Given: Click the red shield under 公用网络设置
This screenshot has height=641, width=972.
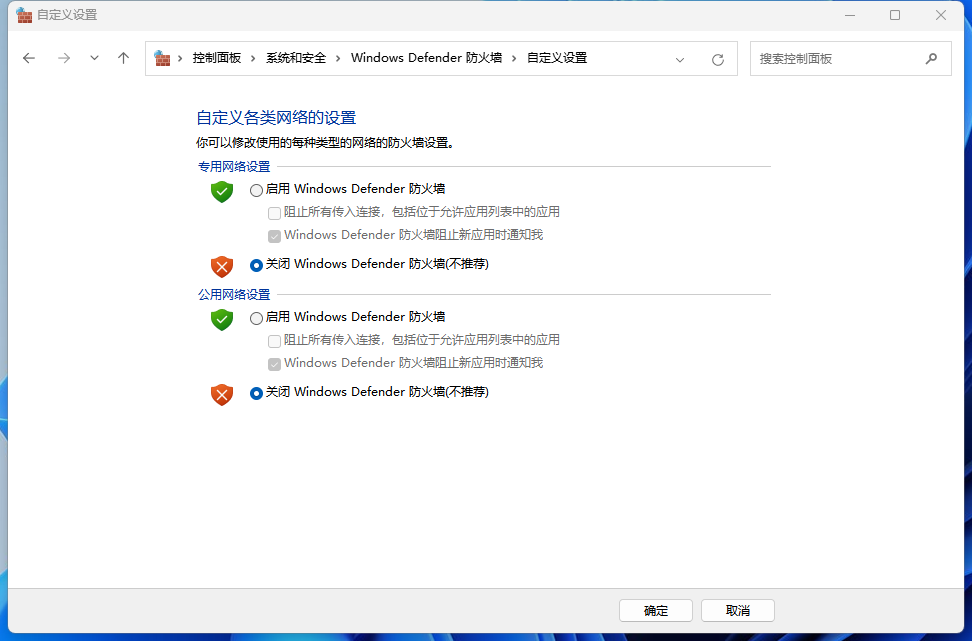Looking at the screenshot, I should tap(222, 394).
